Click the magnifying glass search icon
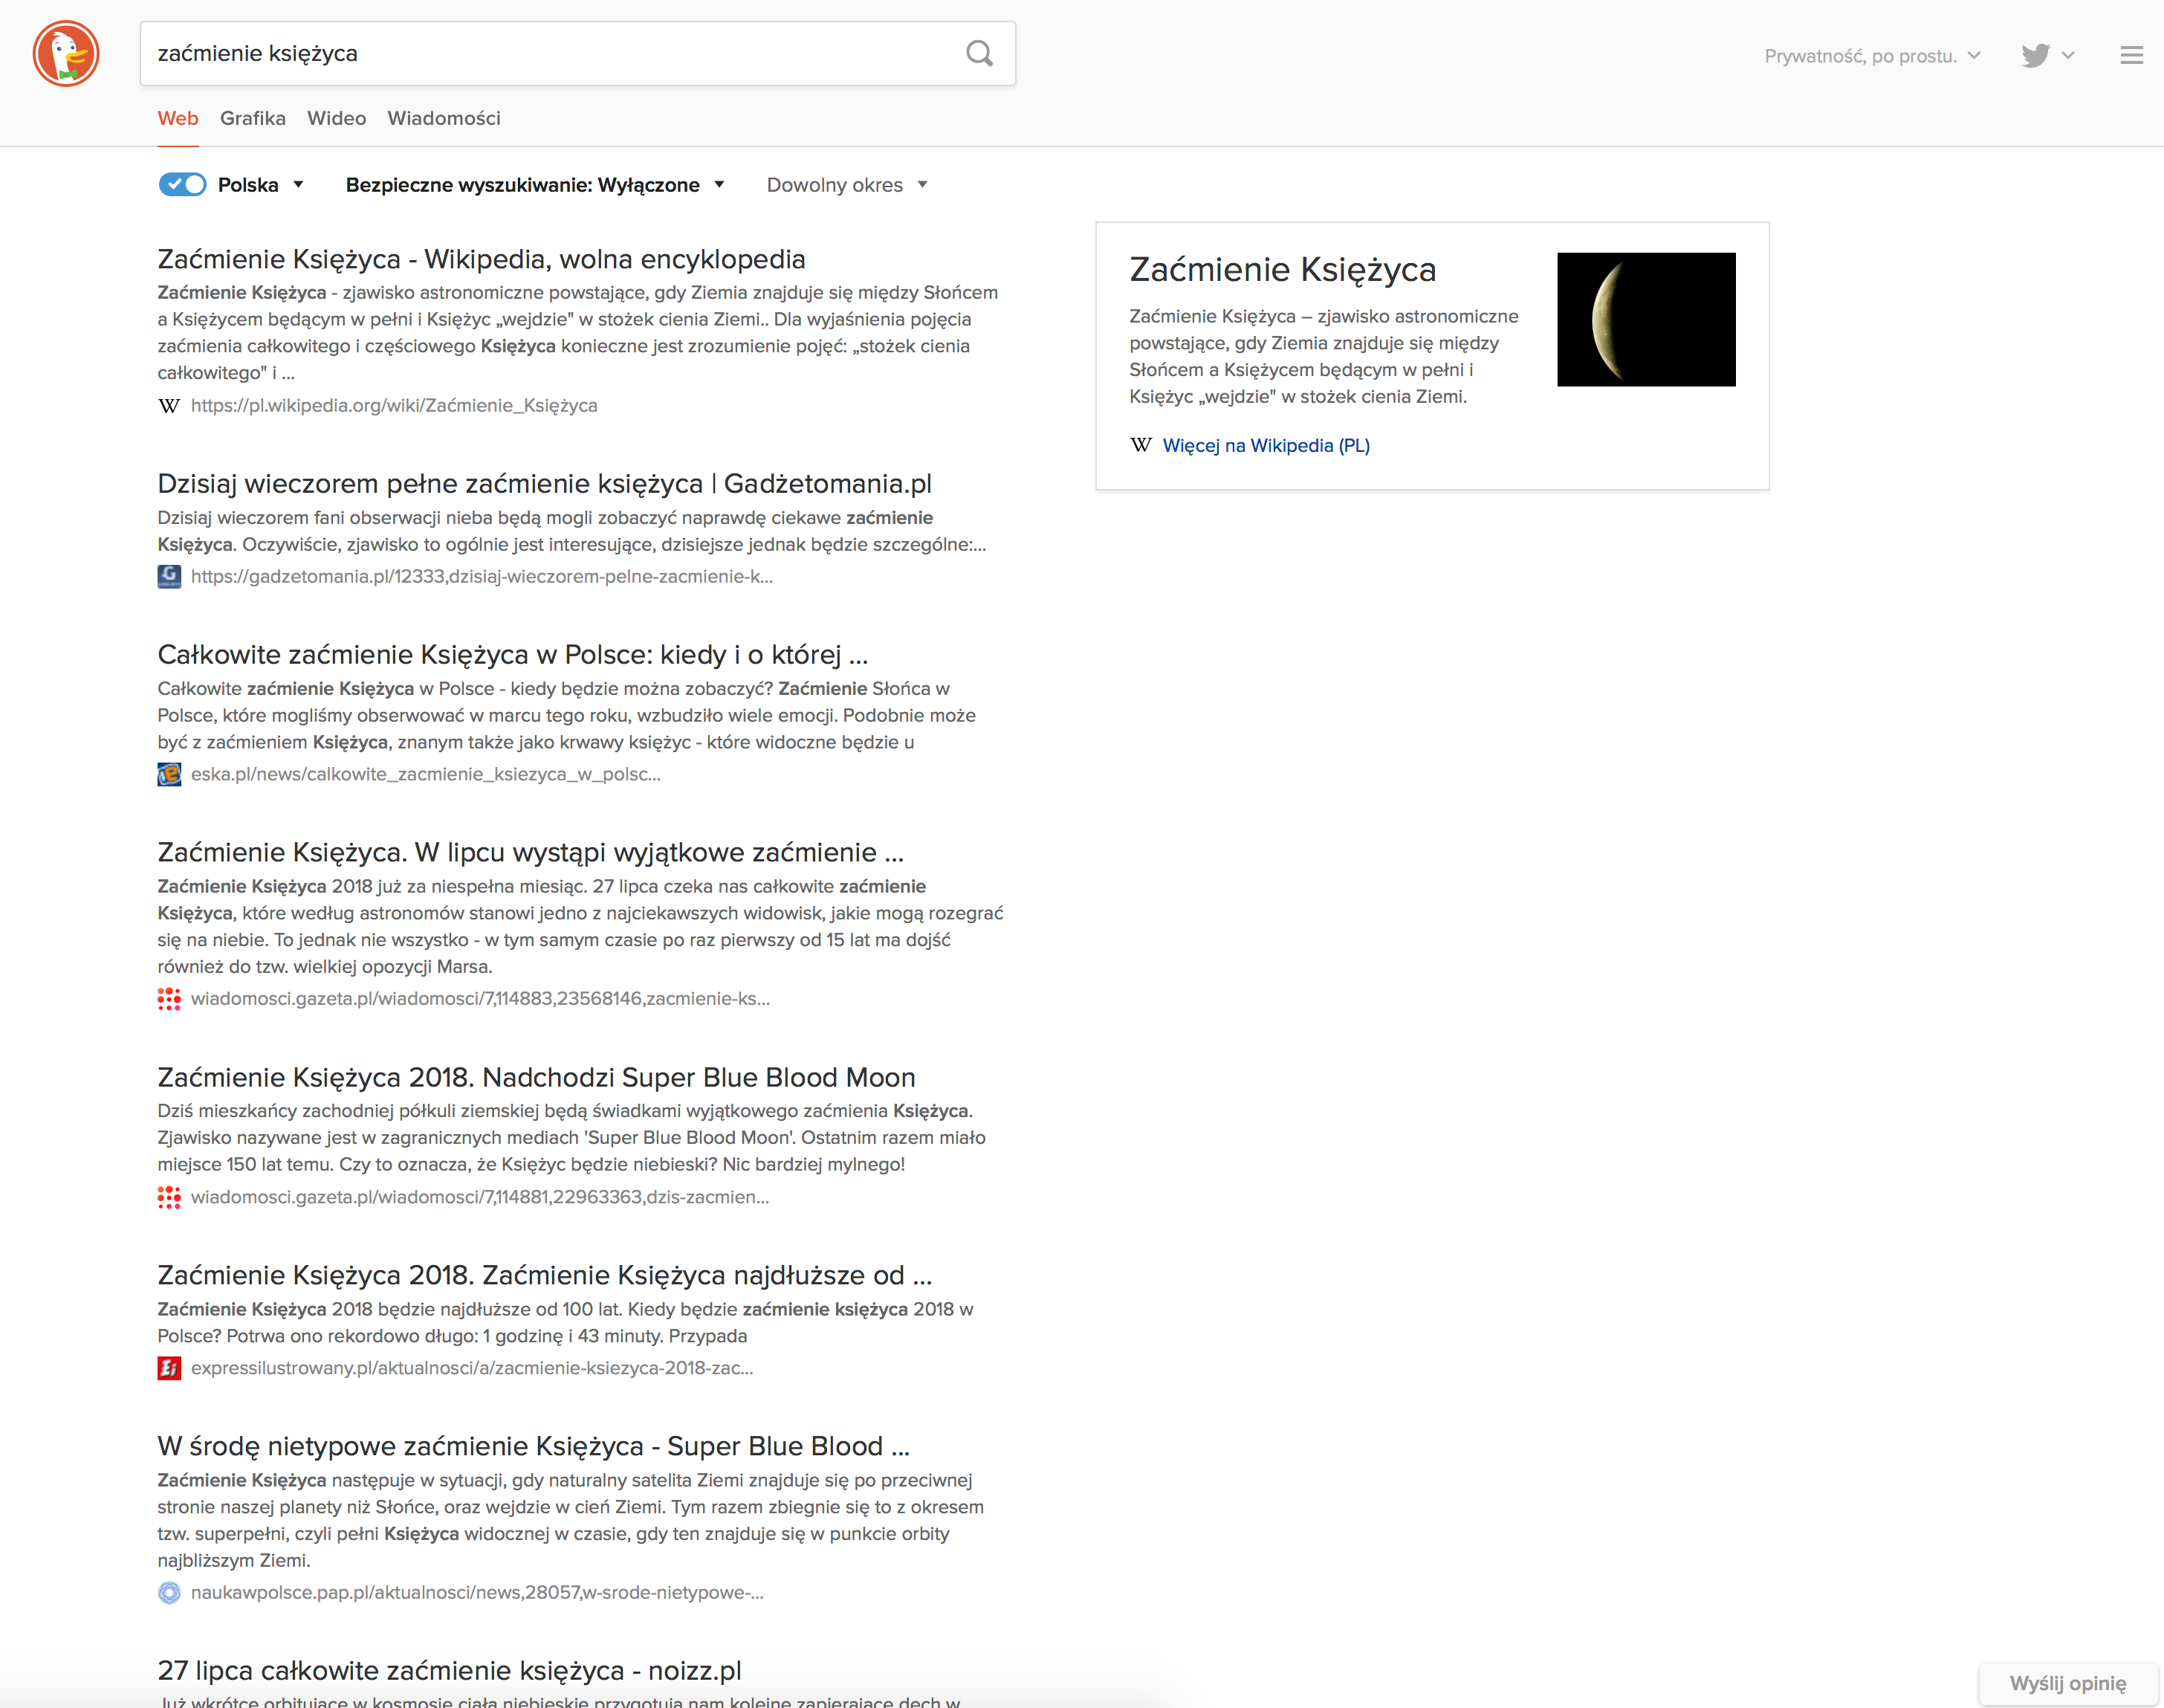 click(980, 53)
